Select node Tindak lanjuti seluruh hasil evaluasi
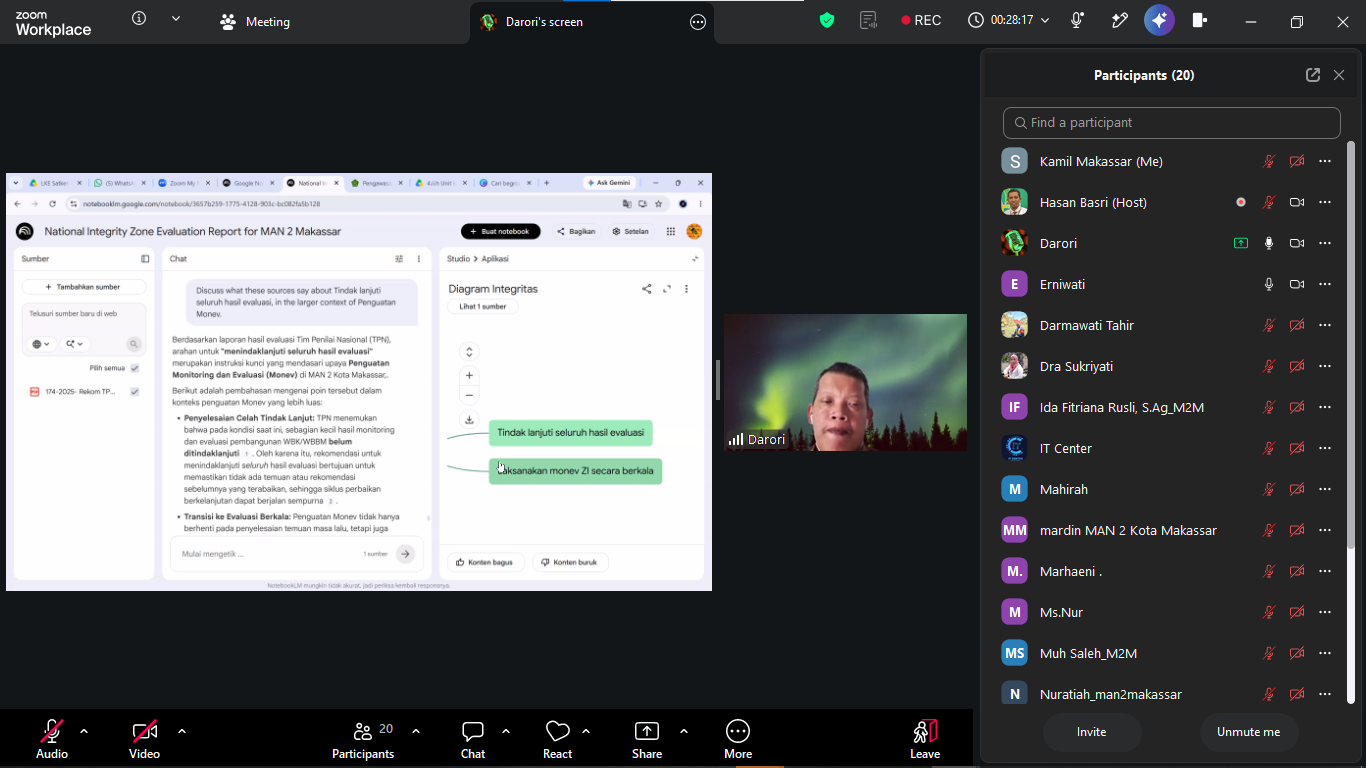The image size is (1366, 768). click(x=571, y=433)
